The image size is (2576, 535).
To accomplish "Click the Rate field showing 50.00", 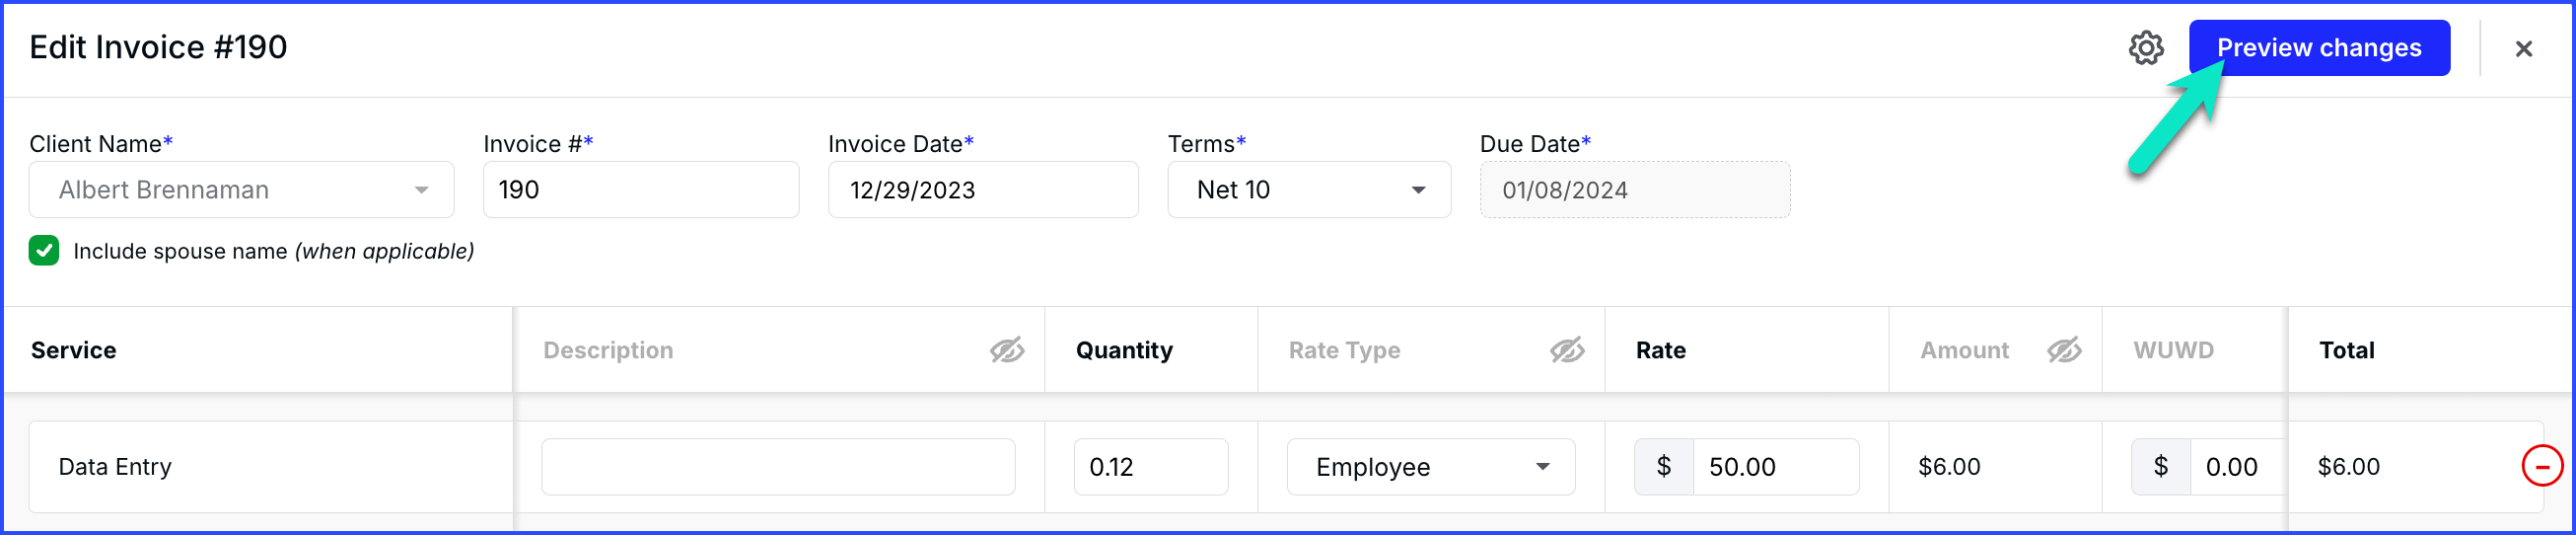I will [1775, 467].
